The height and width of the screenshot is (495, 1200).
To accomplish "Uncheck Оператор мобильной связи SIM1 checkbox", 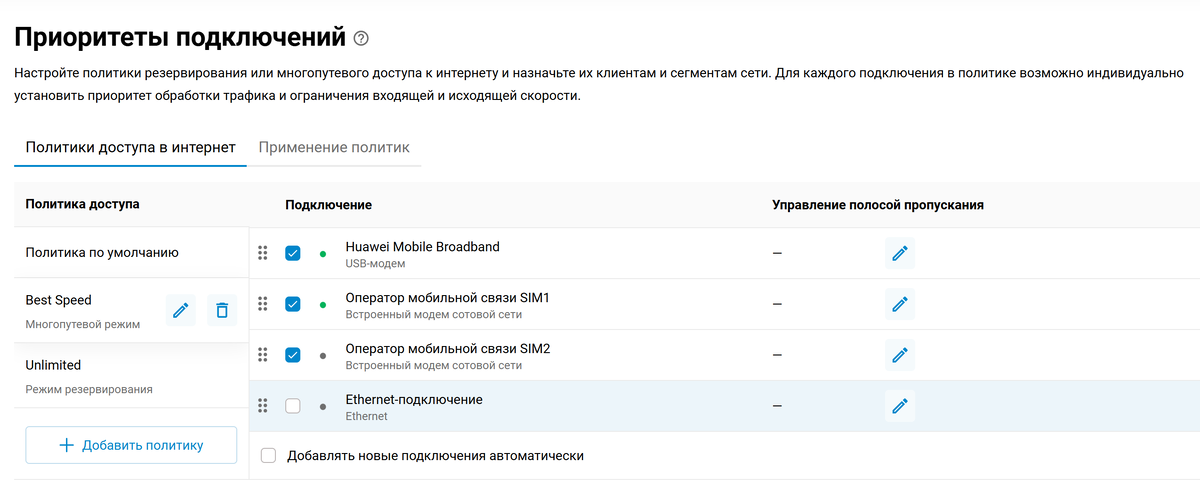I will 292,304.
